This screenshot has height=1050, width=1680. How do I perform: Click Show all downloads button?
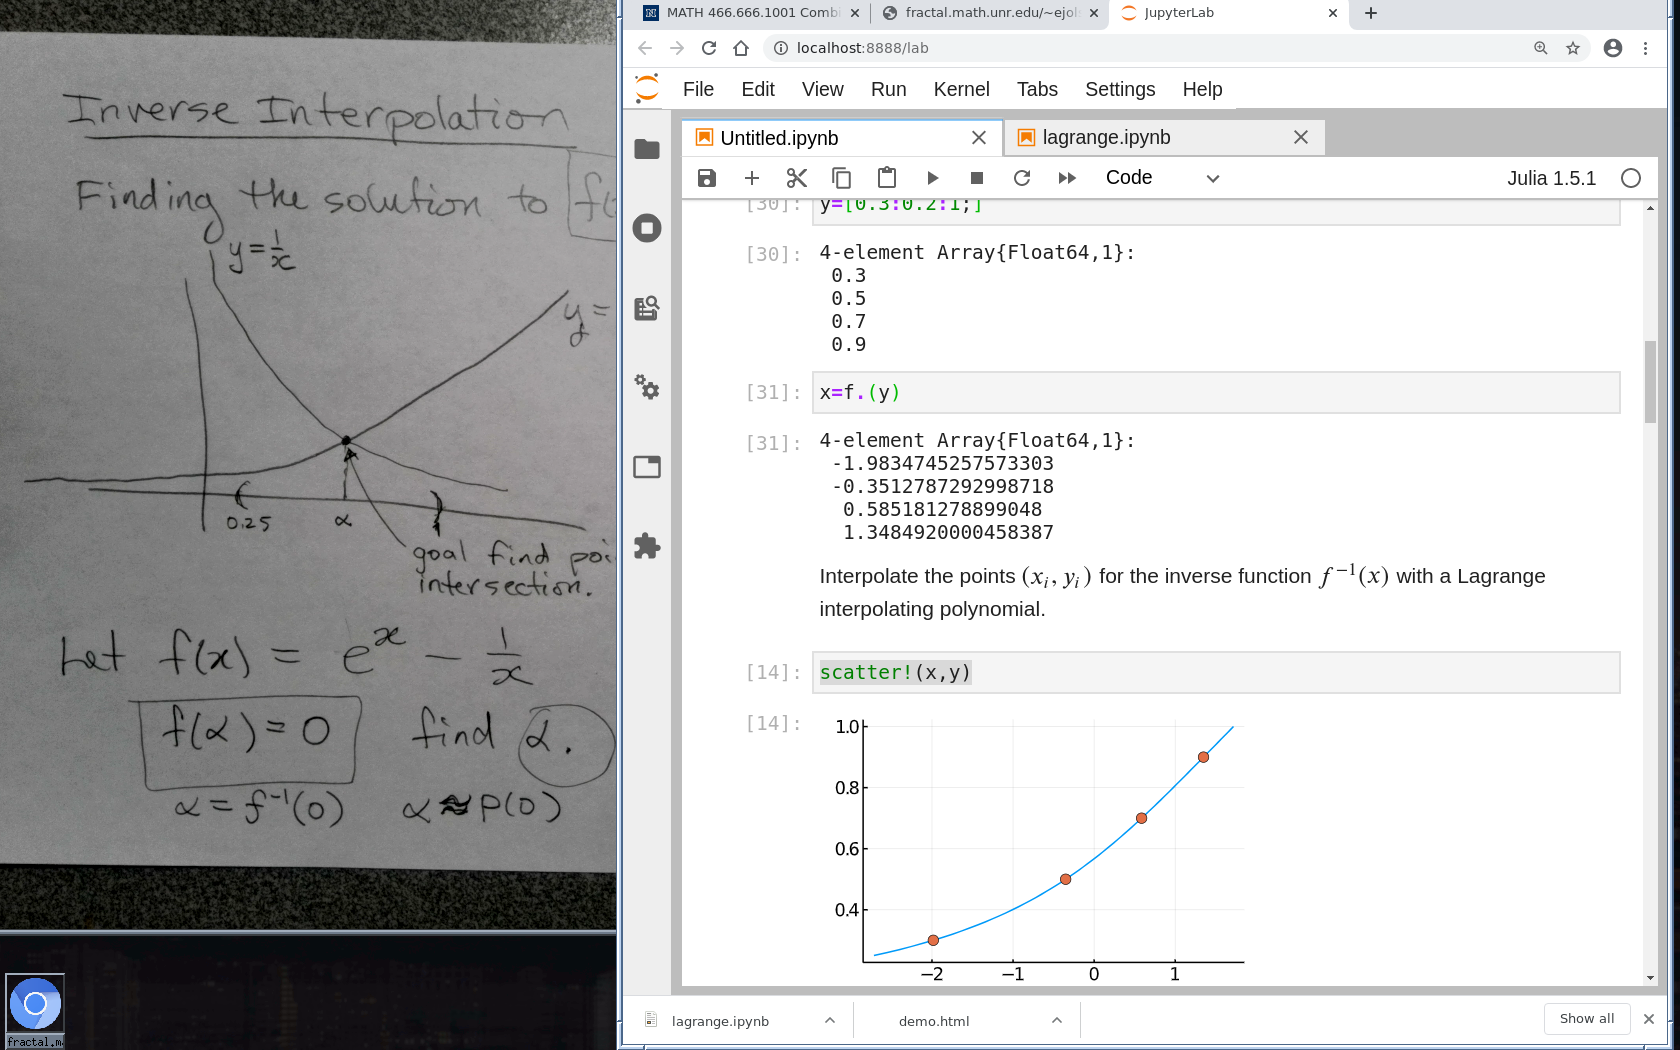1586,1019
